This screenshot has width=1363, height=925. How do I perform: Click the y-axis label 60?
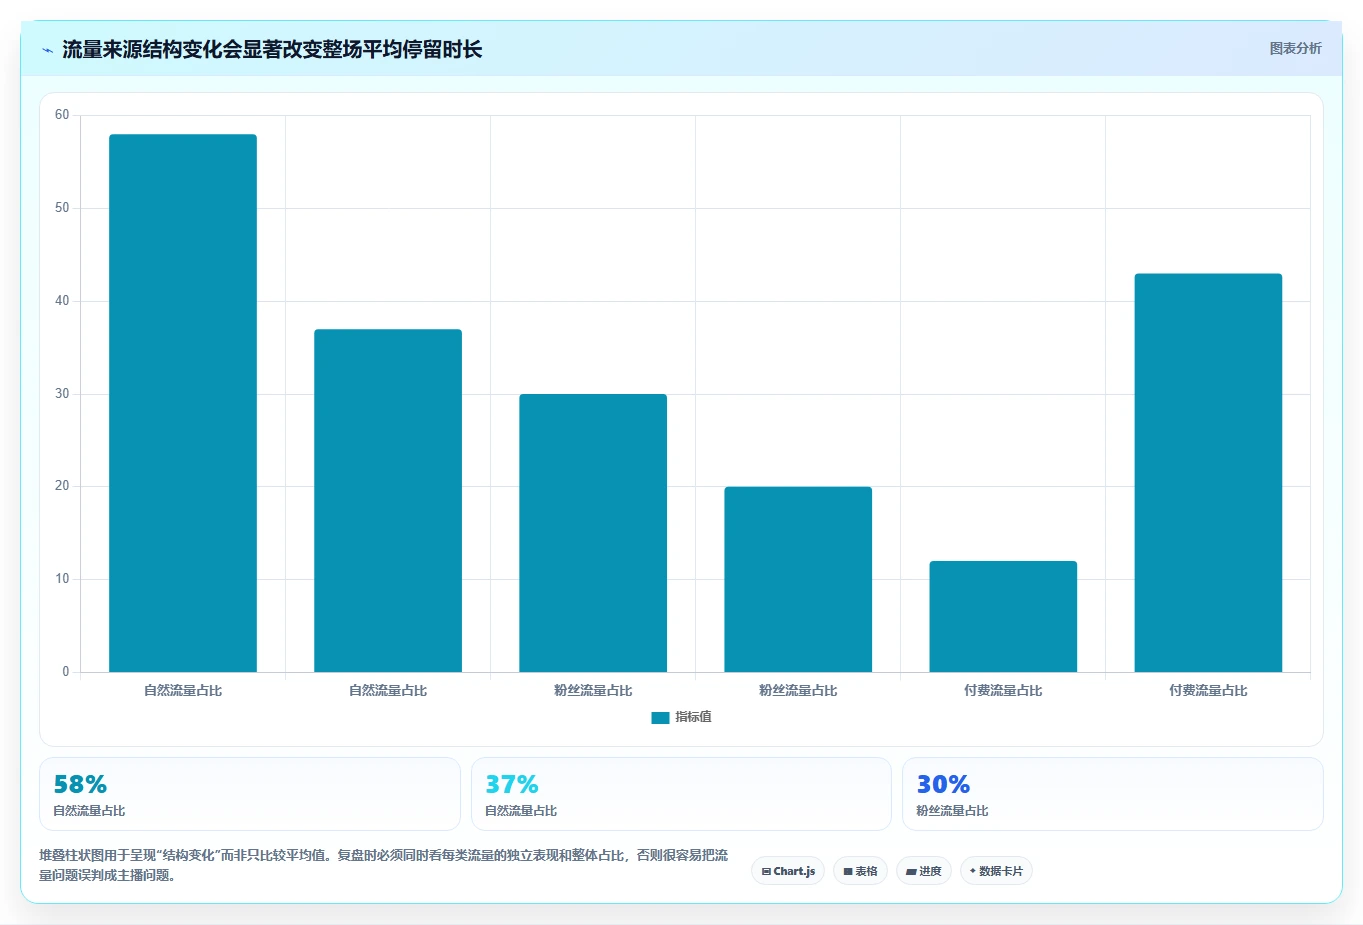[62, 115]
